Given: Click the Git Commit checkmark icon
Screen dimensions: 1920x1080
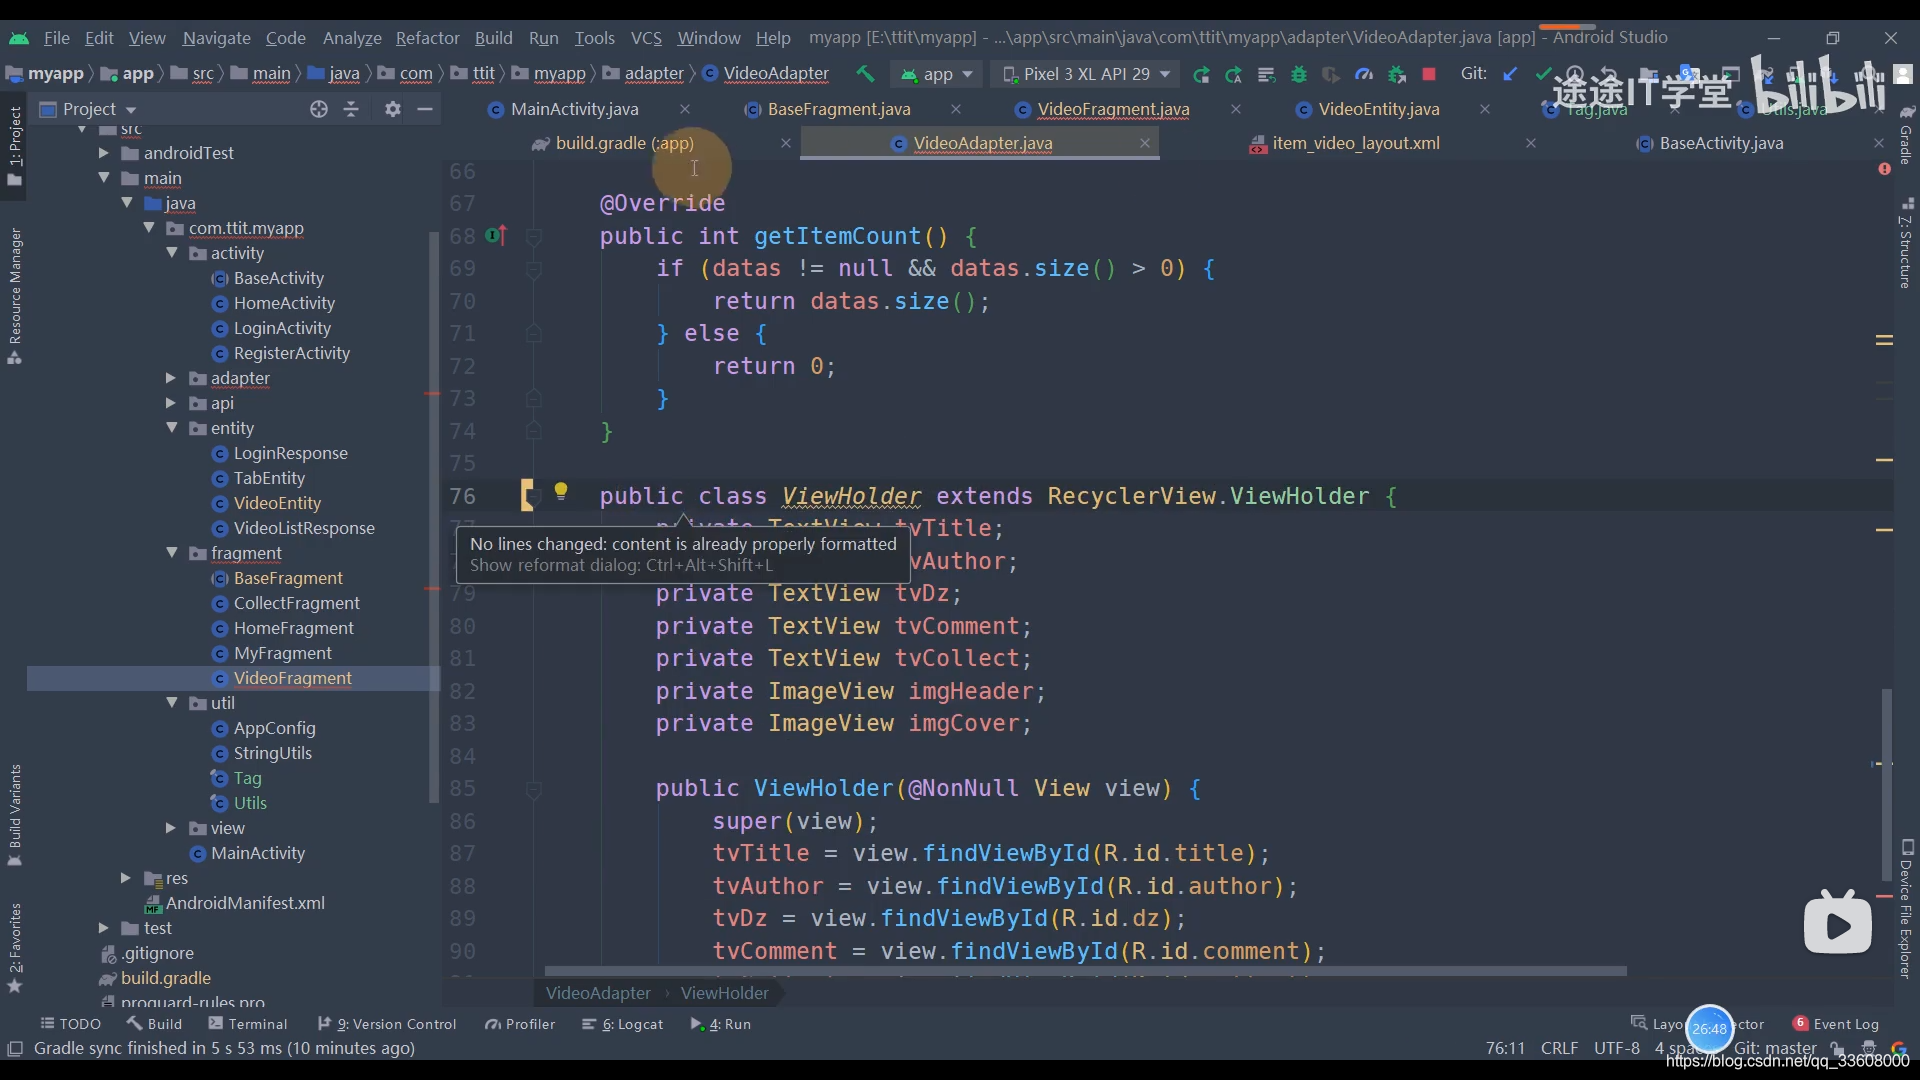Looking at the screenshot, I should [1543, 74].
